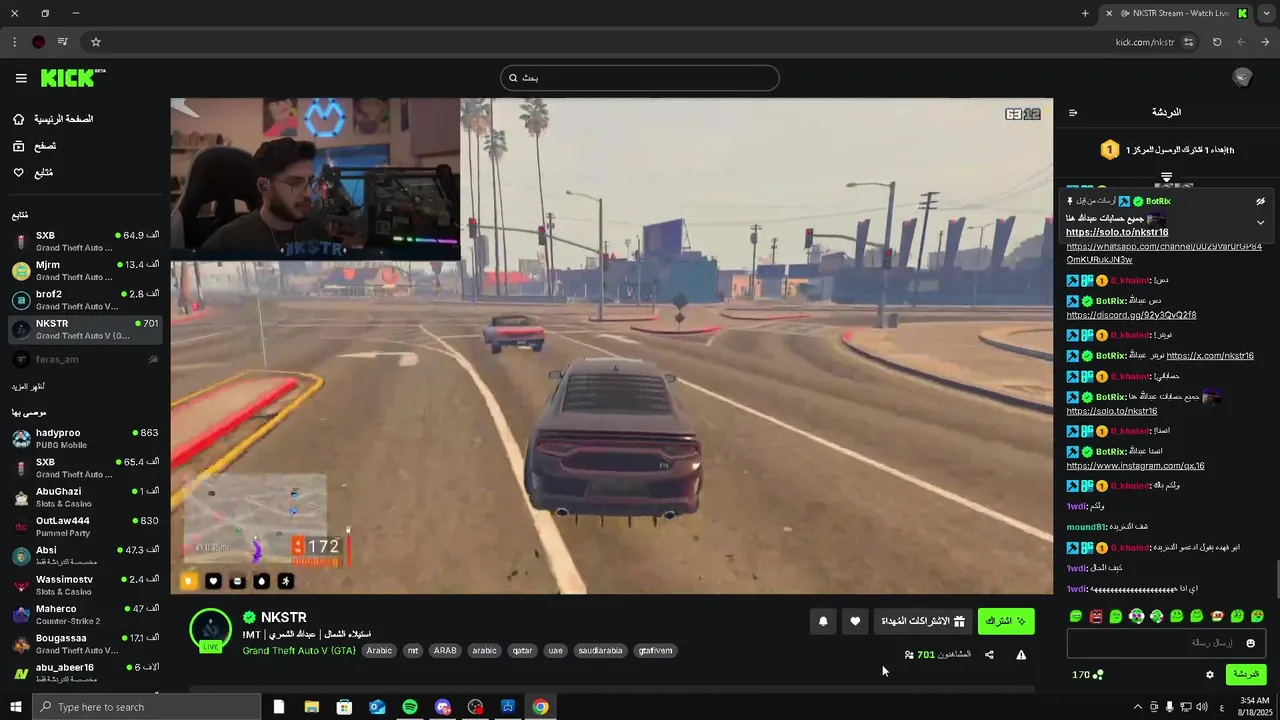Viewport: 1280px width, 720px height.
Task: Open hadyproo PUBG Mobile channel
Action: point(85,438)
